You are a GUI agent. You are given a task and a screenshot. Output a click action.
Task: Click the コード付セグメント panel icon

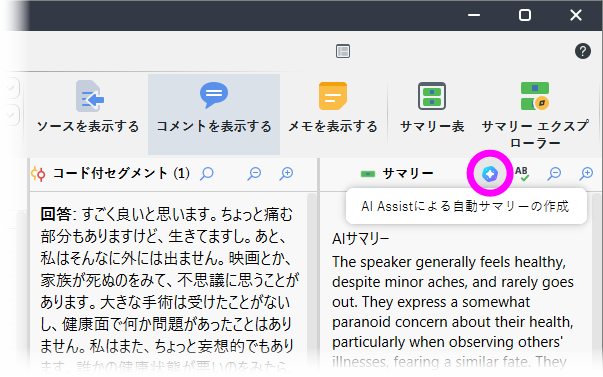(38, 174)
